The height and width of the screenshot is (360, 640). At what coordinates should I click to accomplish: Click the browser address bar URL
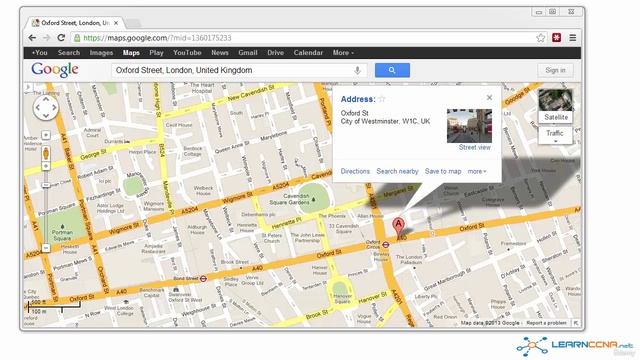(x=157, y=38)
